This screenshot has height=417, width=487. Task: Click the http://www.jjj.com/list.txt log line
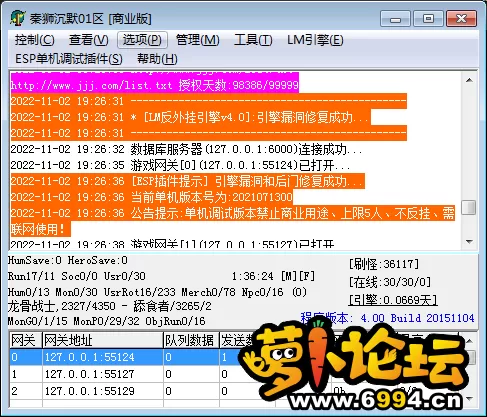pyautogui.click(x=154, y=85)
